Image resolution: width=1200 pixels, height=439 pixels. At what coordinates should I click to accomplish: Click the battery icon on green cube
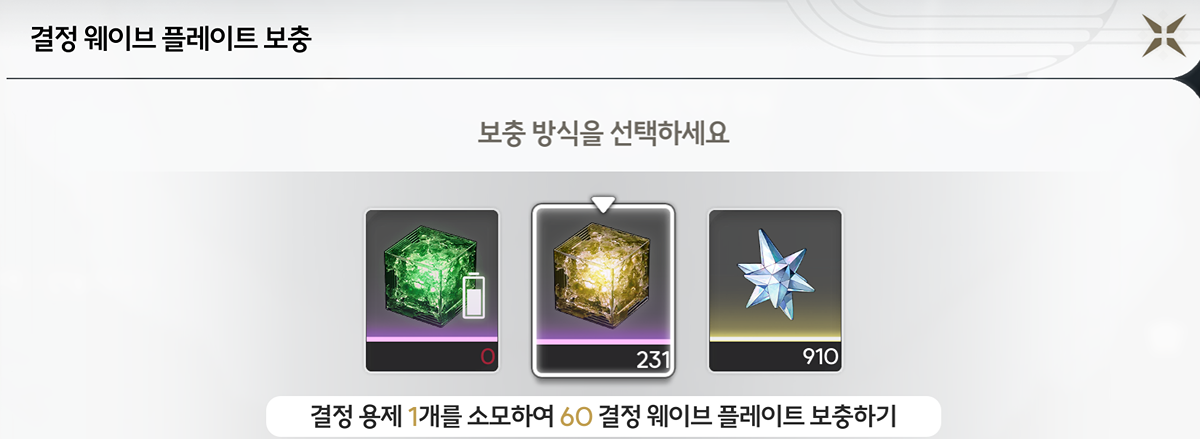point(475,296)
